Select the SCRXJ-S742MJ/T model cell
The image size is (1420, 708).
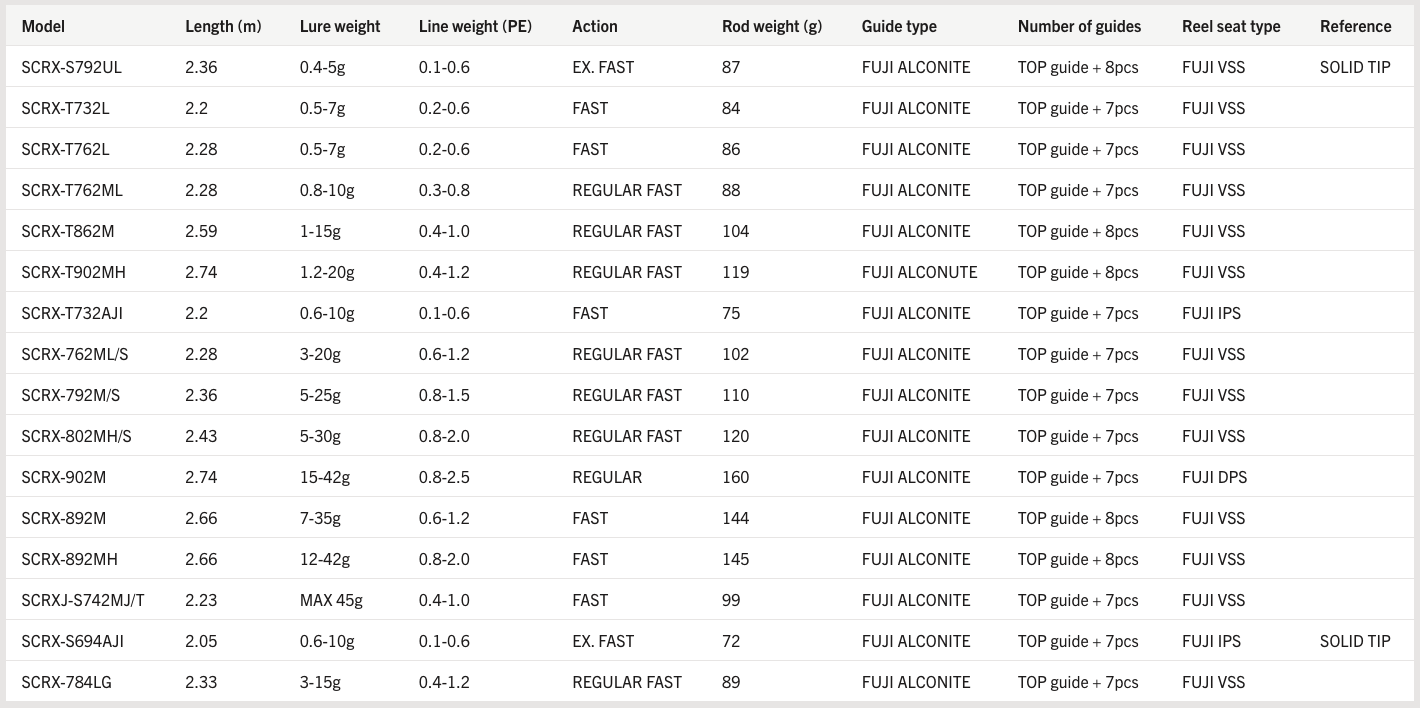point(83,600)
